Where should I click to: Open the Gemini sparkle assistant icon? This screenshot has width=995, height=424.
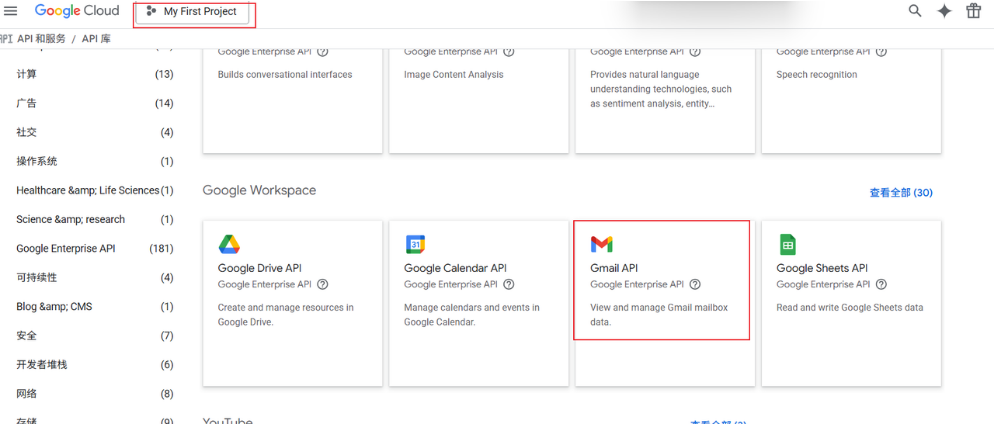pos(944,11)
